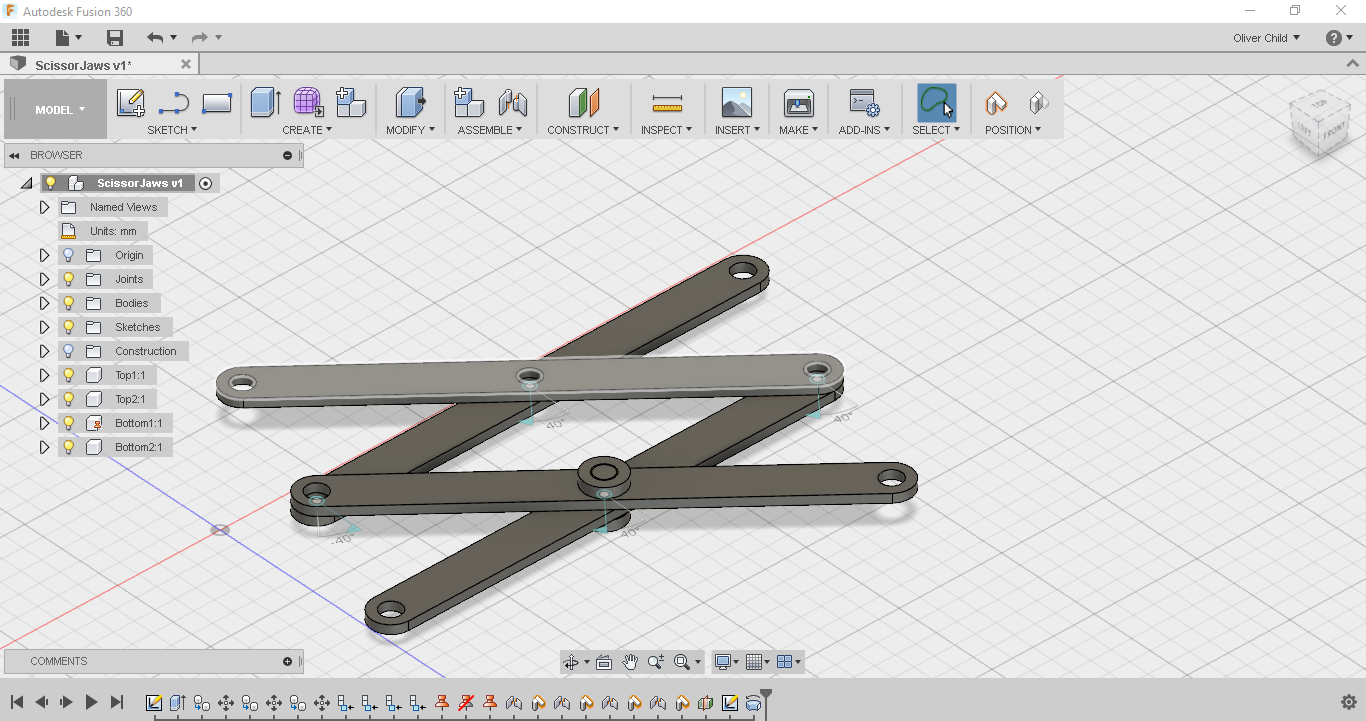Select the Pan tool in navigation bar

(630, 661)
